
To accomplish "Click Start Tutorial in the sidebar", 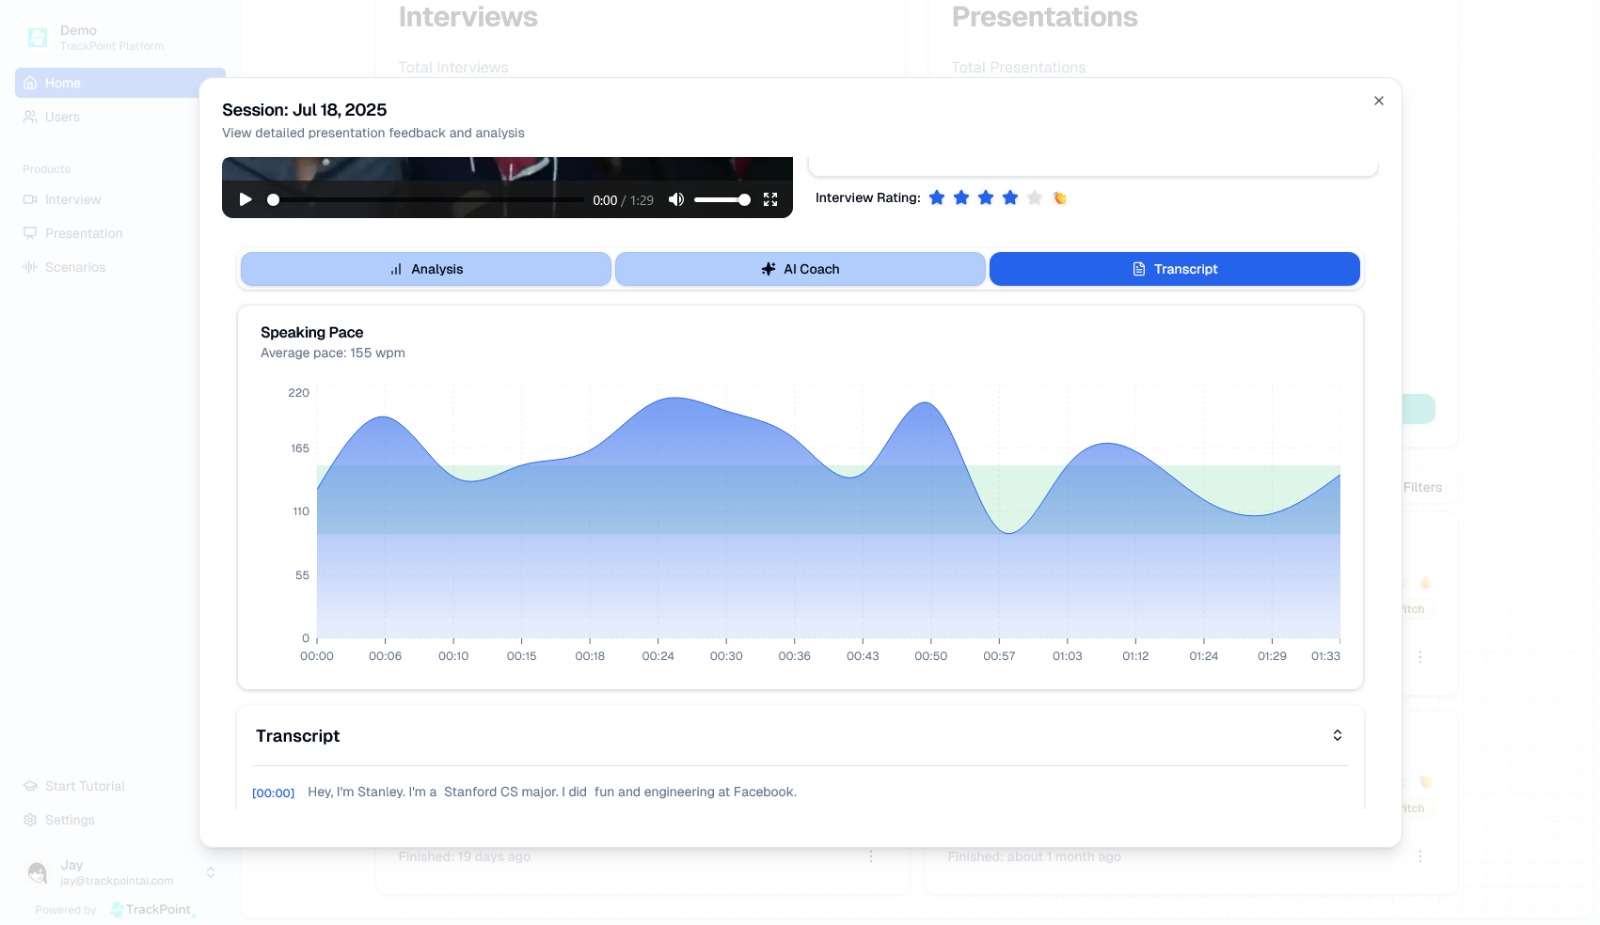I will 84,786.
